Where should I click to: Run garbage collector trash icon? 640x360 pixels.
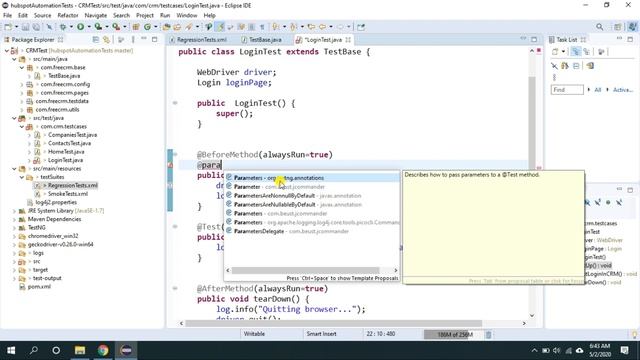coord(489,335)
